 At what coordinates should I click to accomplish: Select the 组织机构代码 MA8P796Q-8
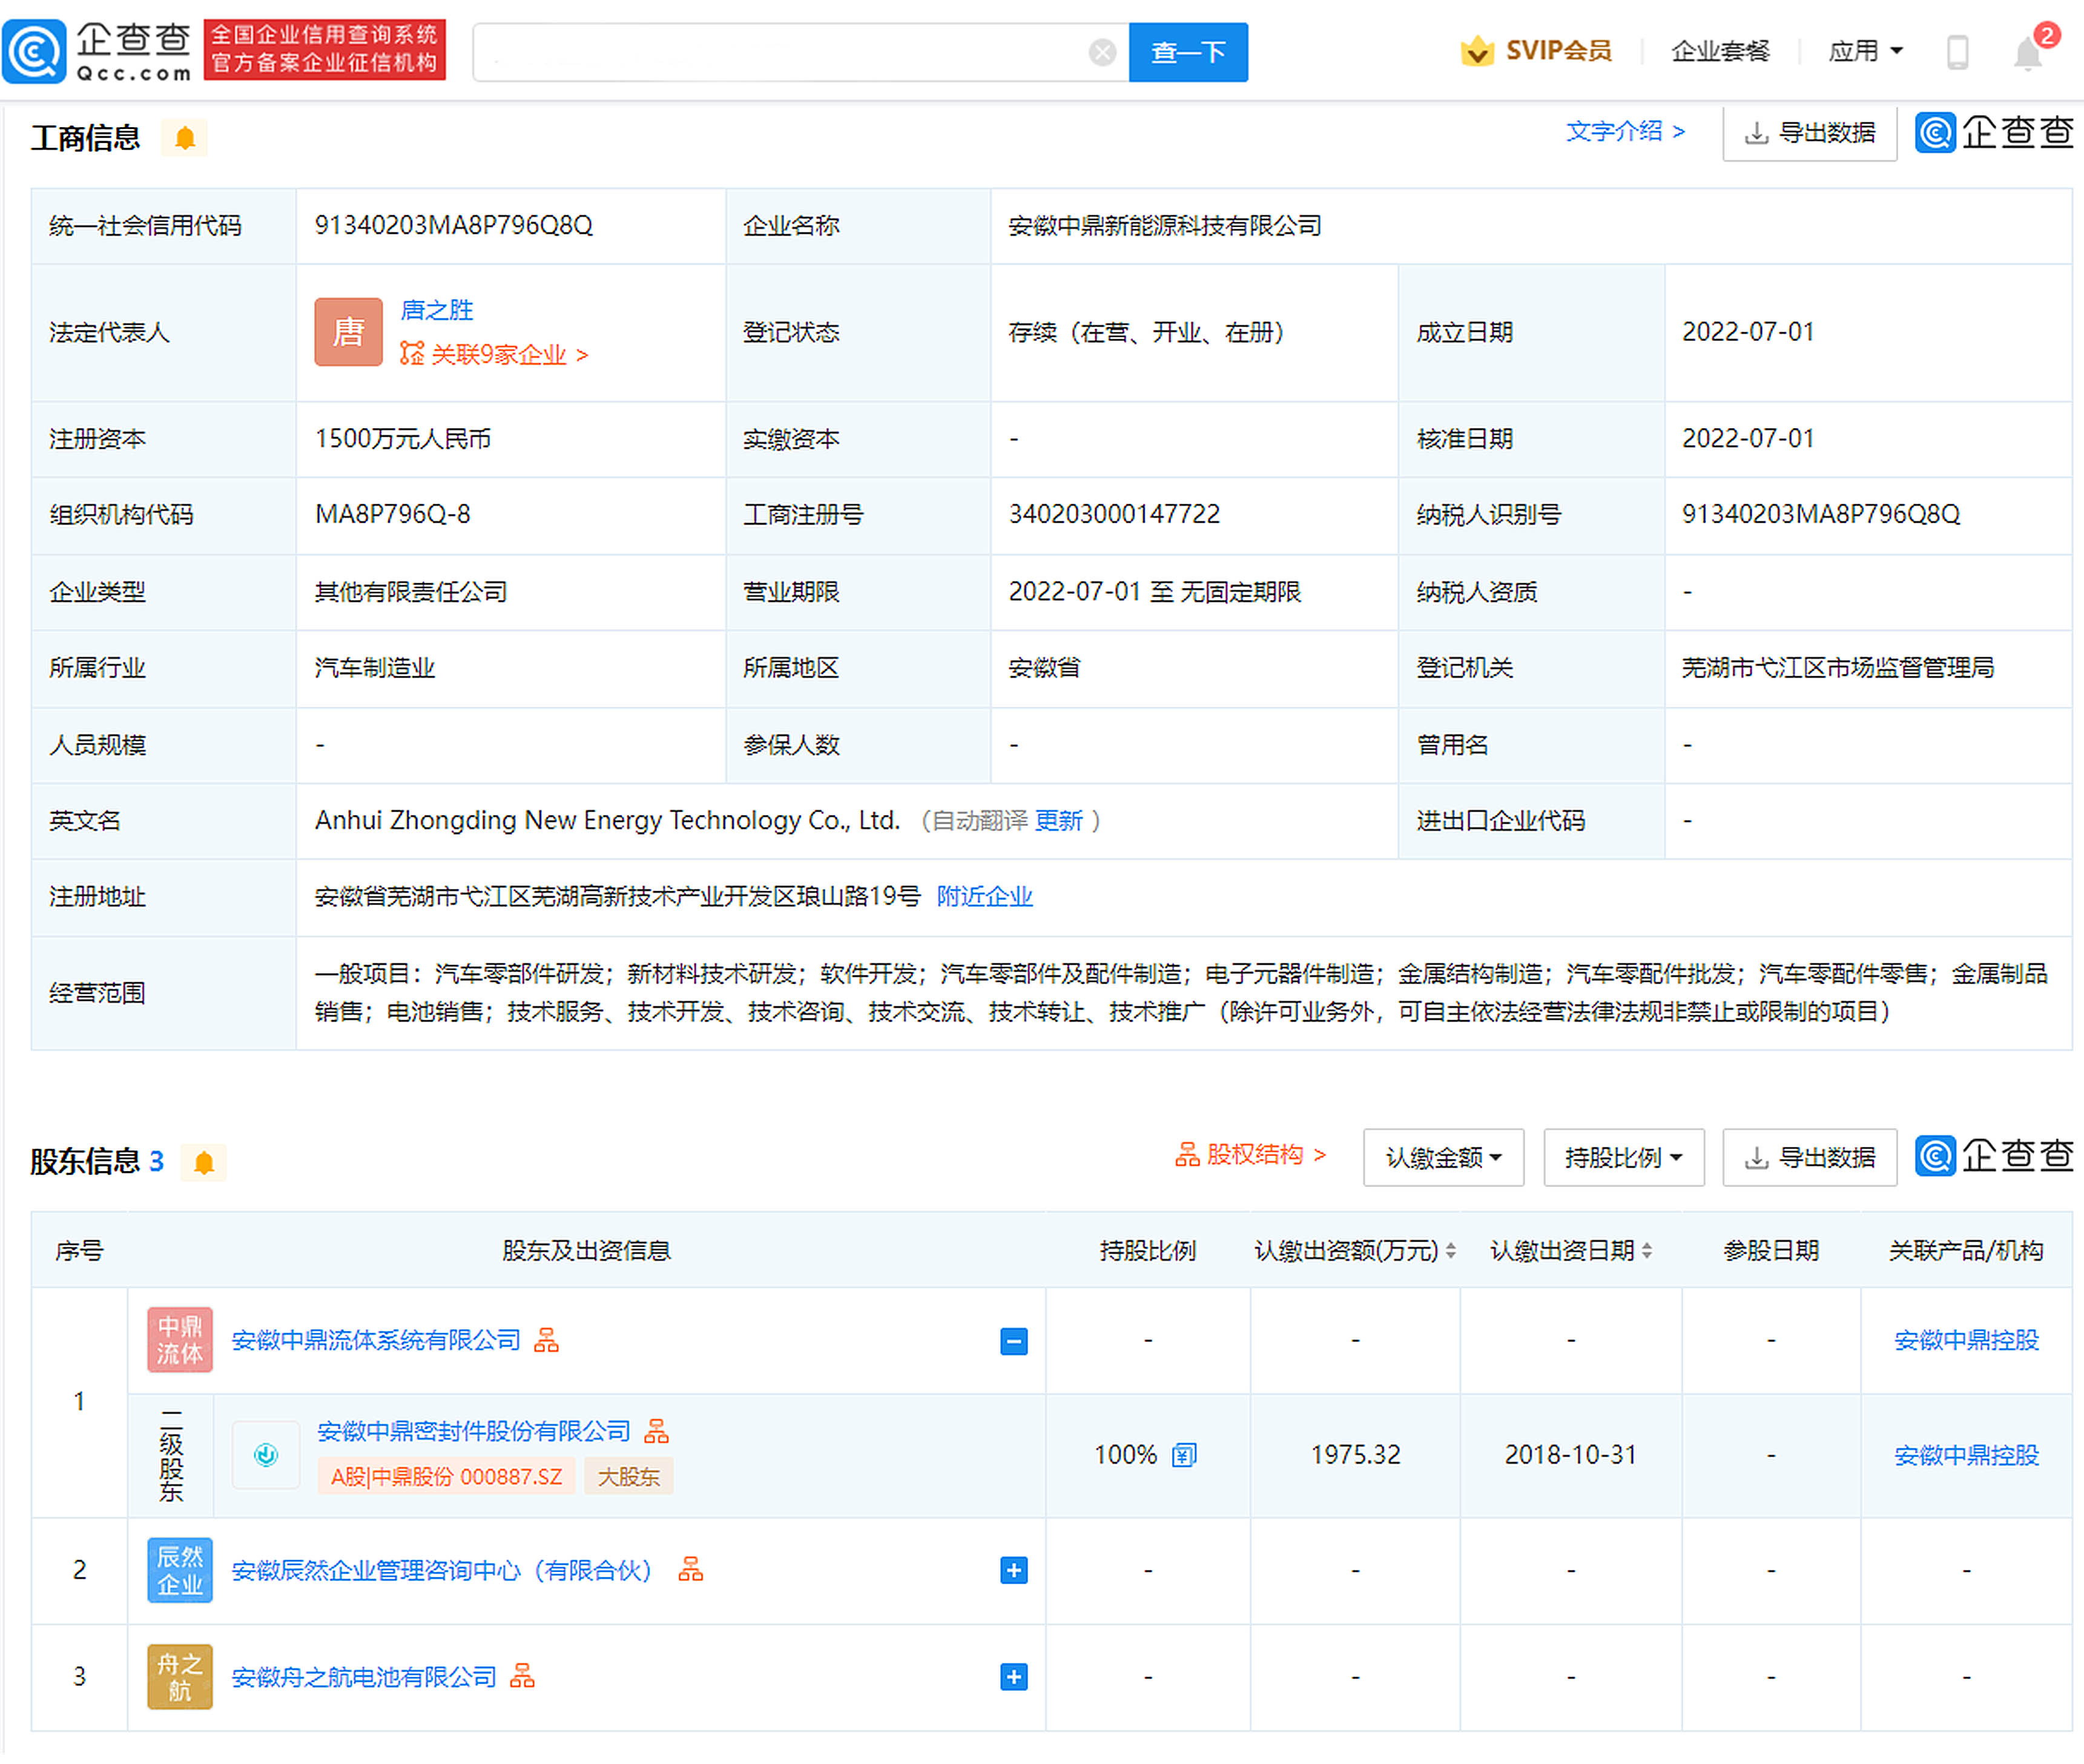(392, 514)
